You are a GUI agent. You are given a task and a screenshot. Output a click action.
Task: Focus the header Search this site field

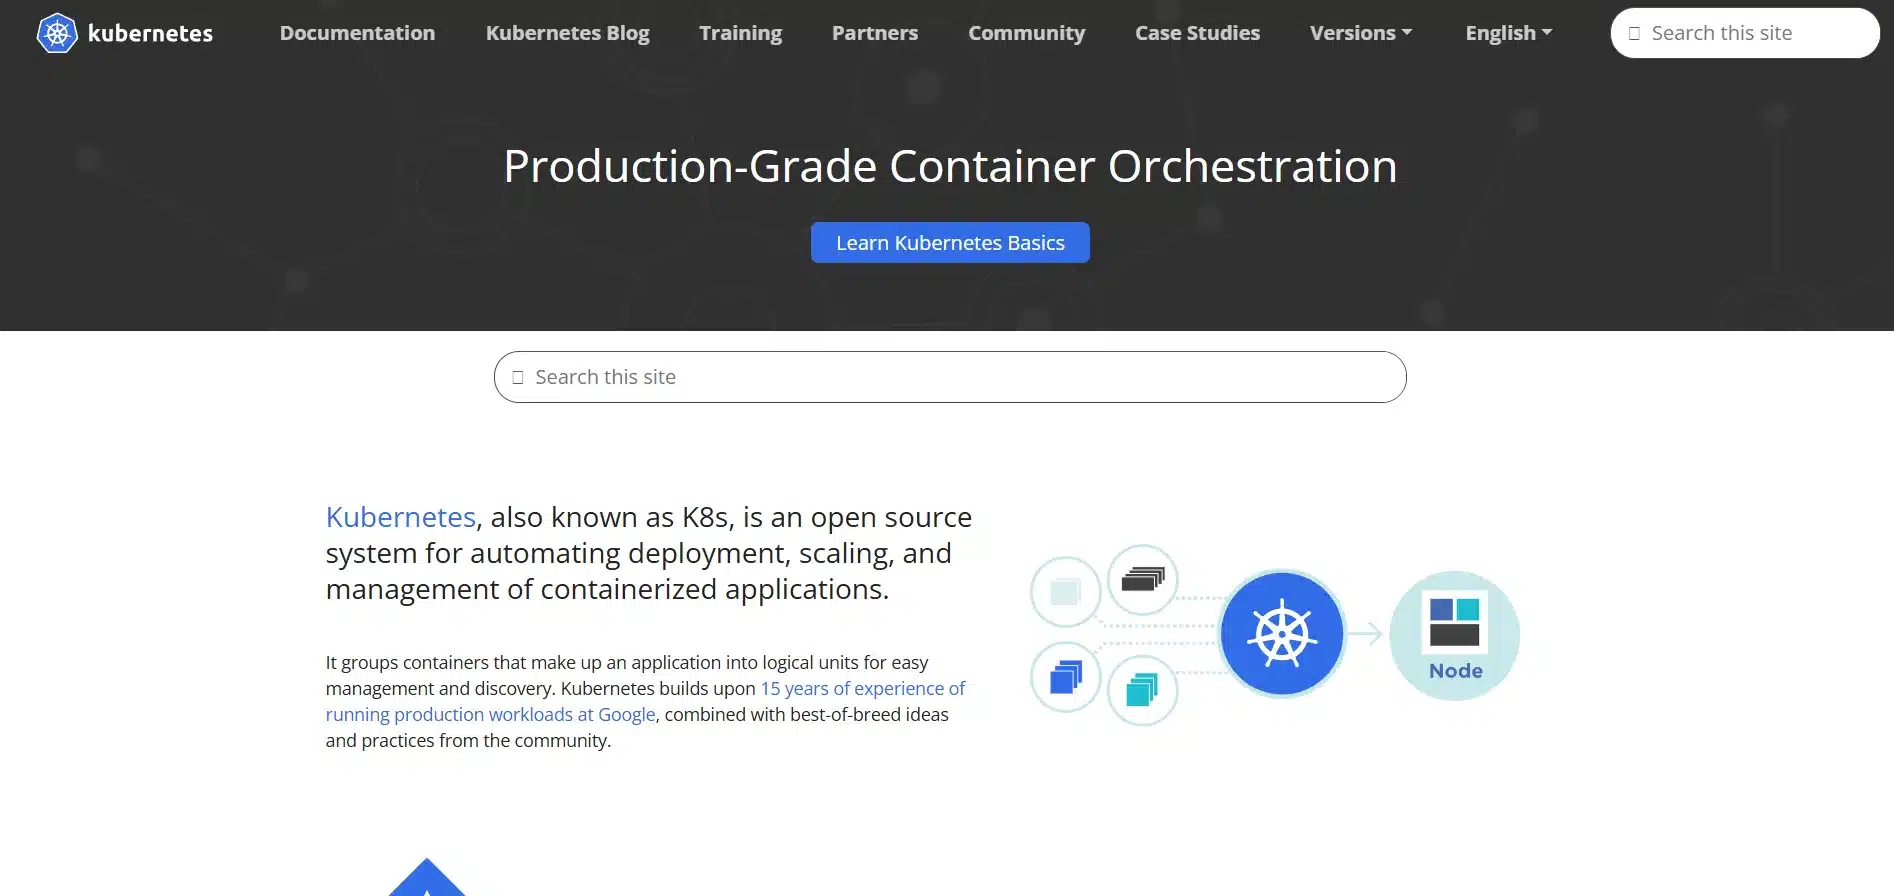click(1745, 33)
